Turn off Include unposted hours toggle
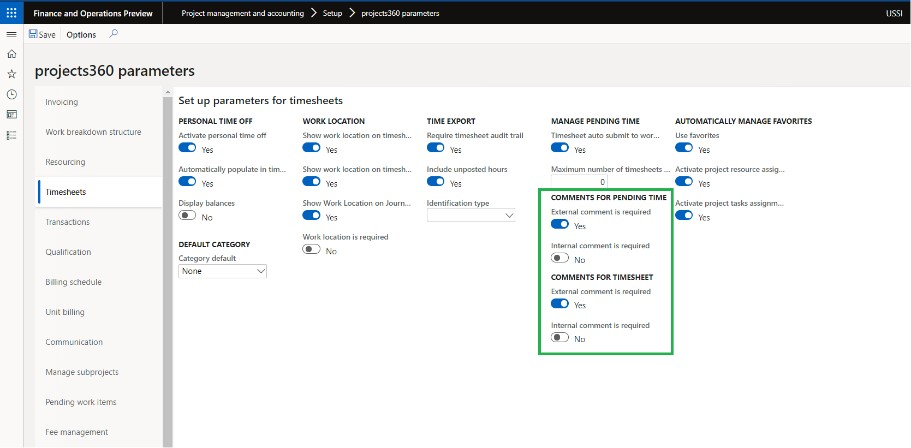This screenshot has height=448, width=911. coord(436,183)
